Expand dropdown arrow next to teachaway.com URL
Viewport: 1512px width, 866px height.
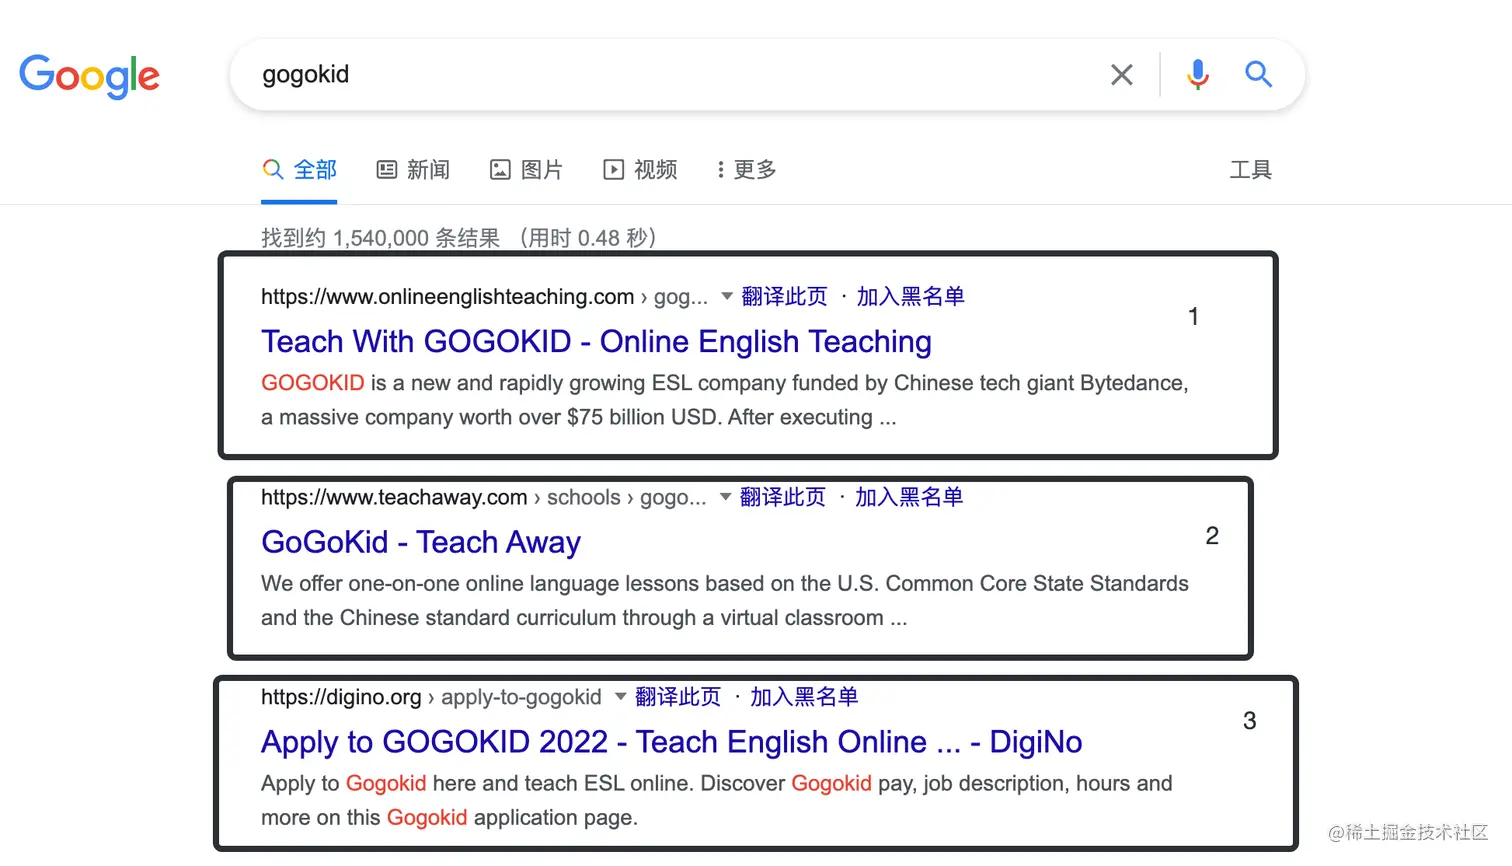point(726,497)
